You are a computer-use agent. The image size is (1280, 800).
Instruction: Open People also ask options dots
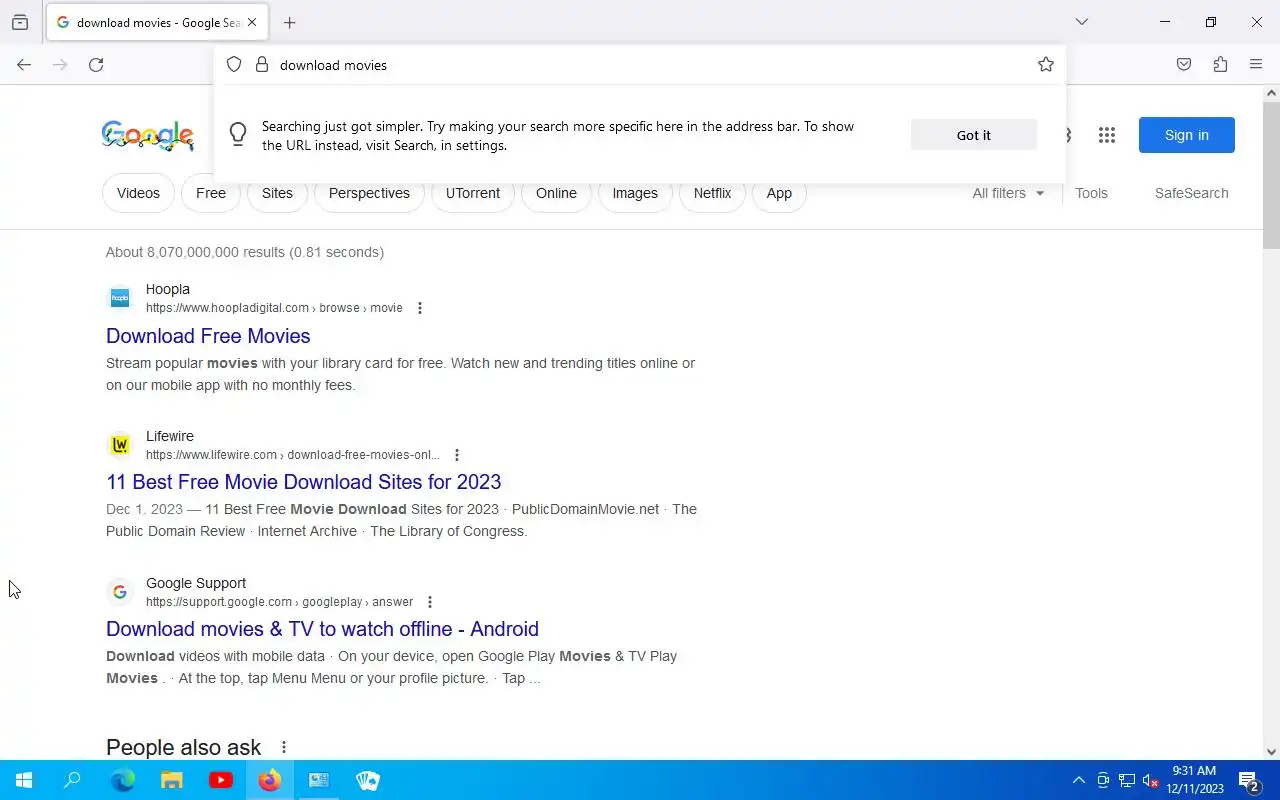point(284,747)
